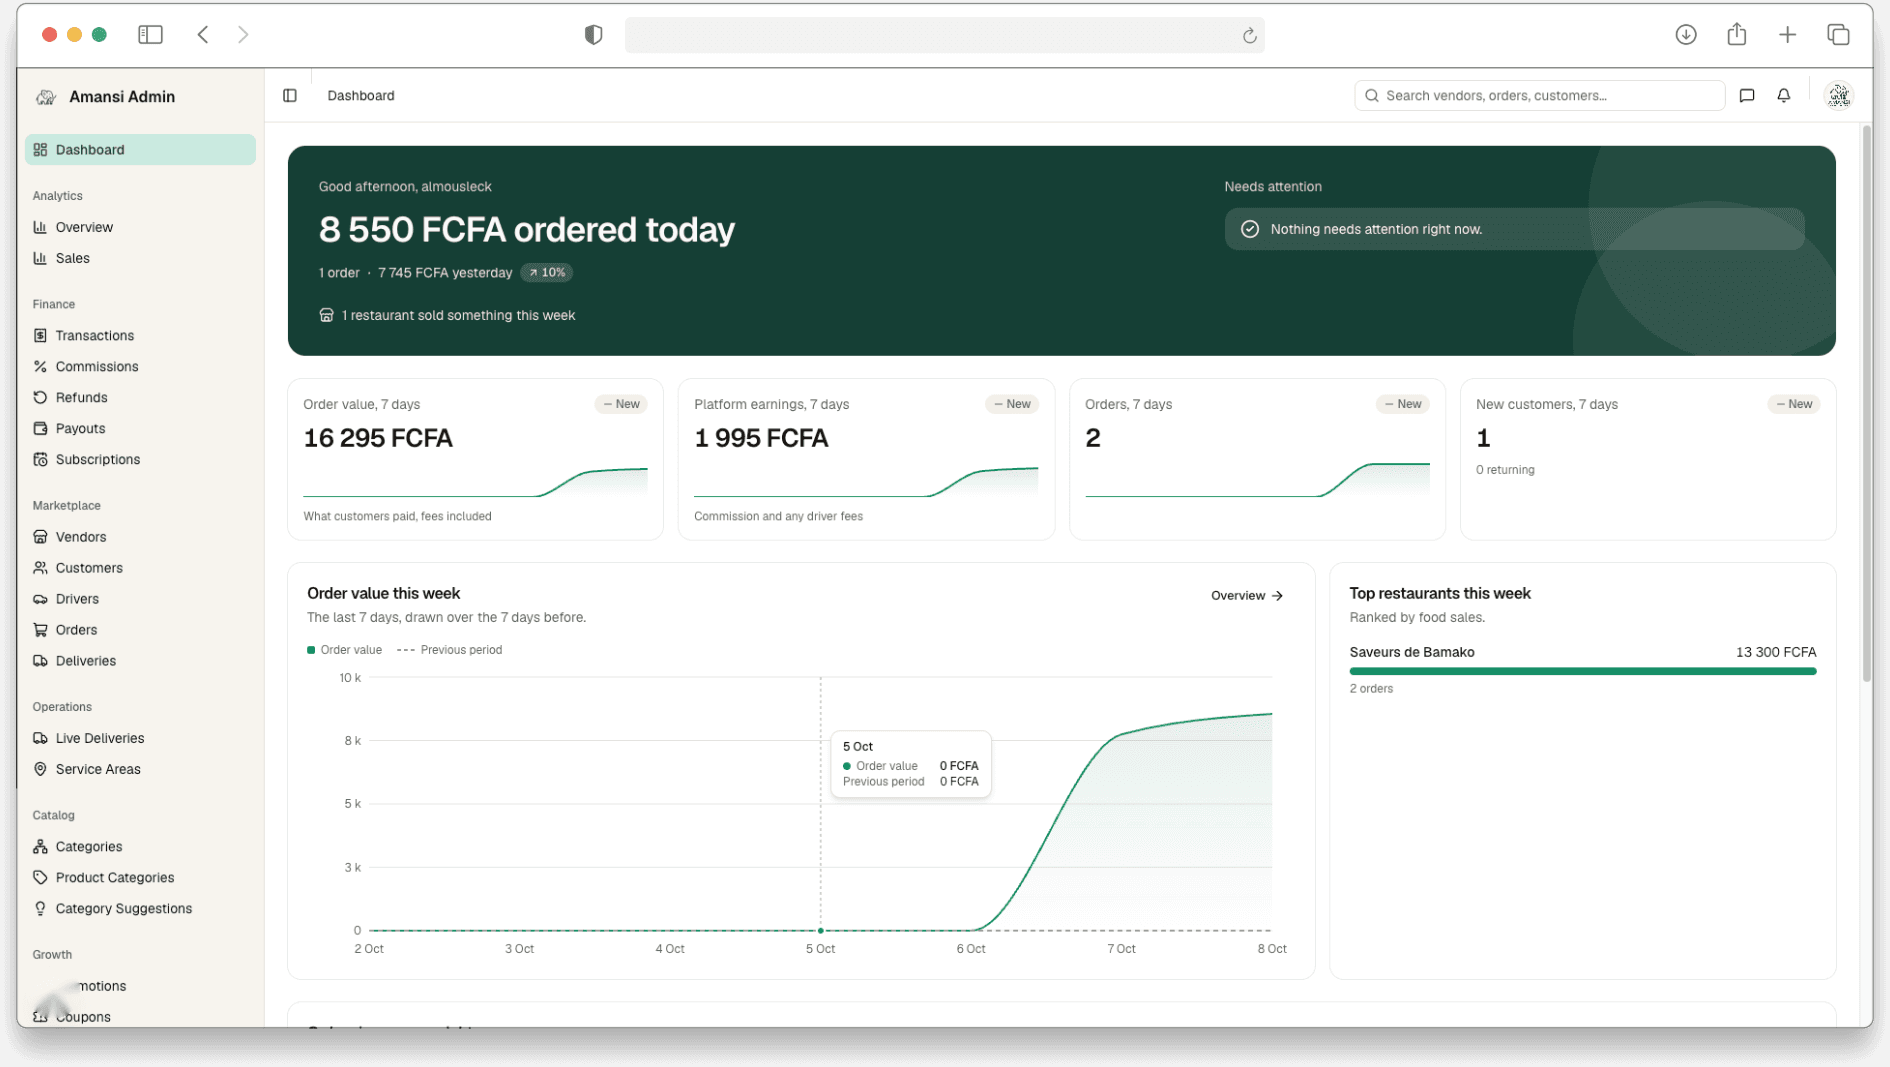
Task: Go back using Safari's back arrow
Action: pyautogui.click(x=203, y=35)
